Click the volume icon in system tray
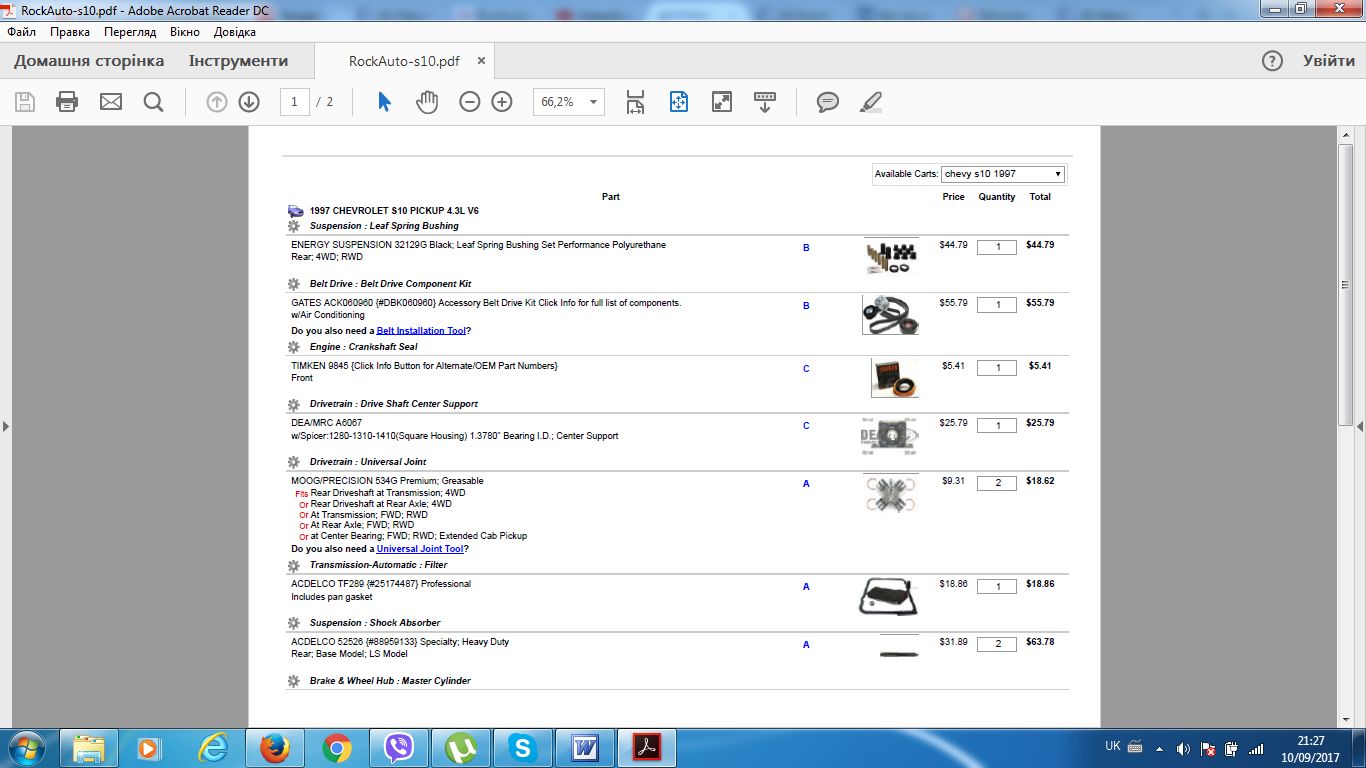Screen dimensions: 1366x768 (1184, 748)
